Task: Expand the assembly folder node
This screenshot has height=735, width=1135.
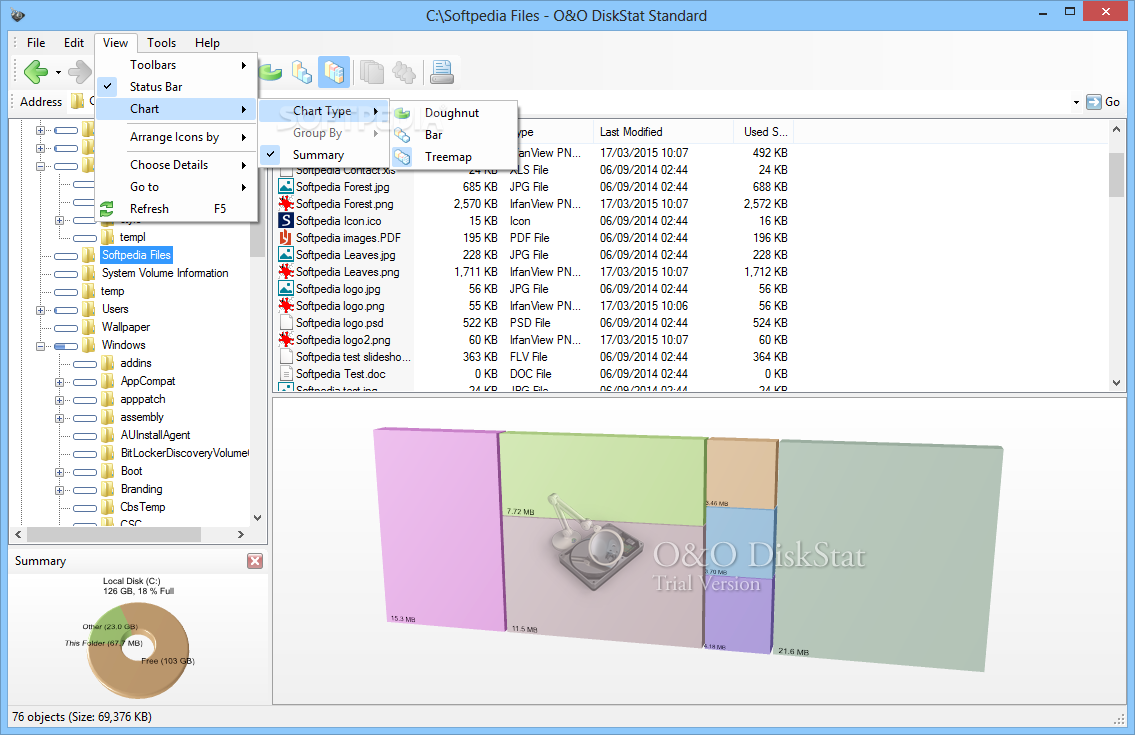Action: 60,418
